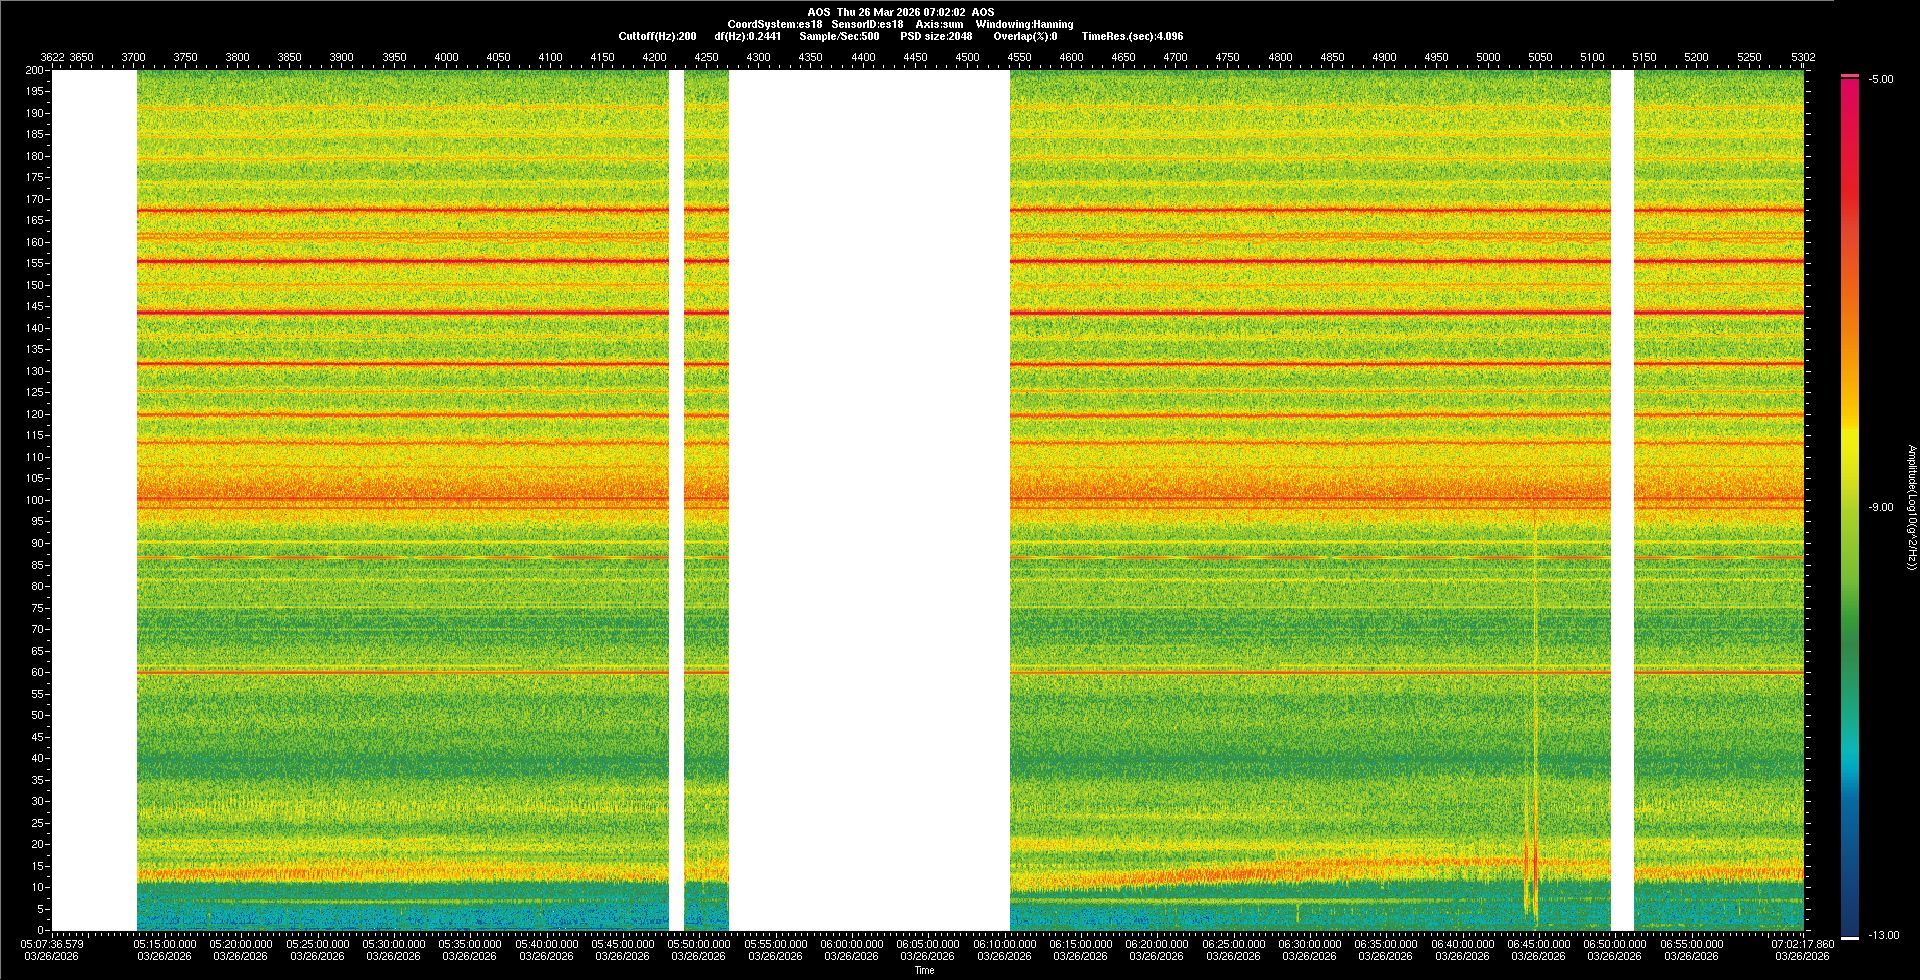Click the Amplitude colorbar axis title

tap(1911, 508)
